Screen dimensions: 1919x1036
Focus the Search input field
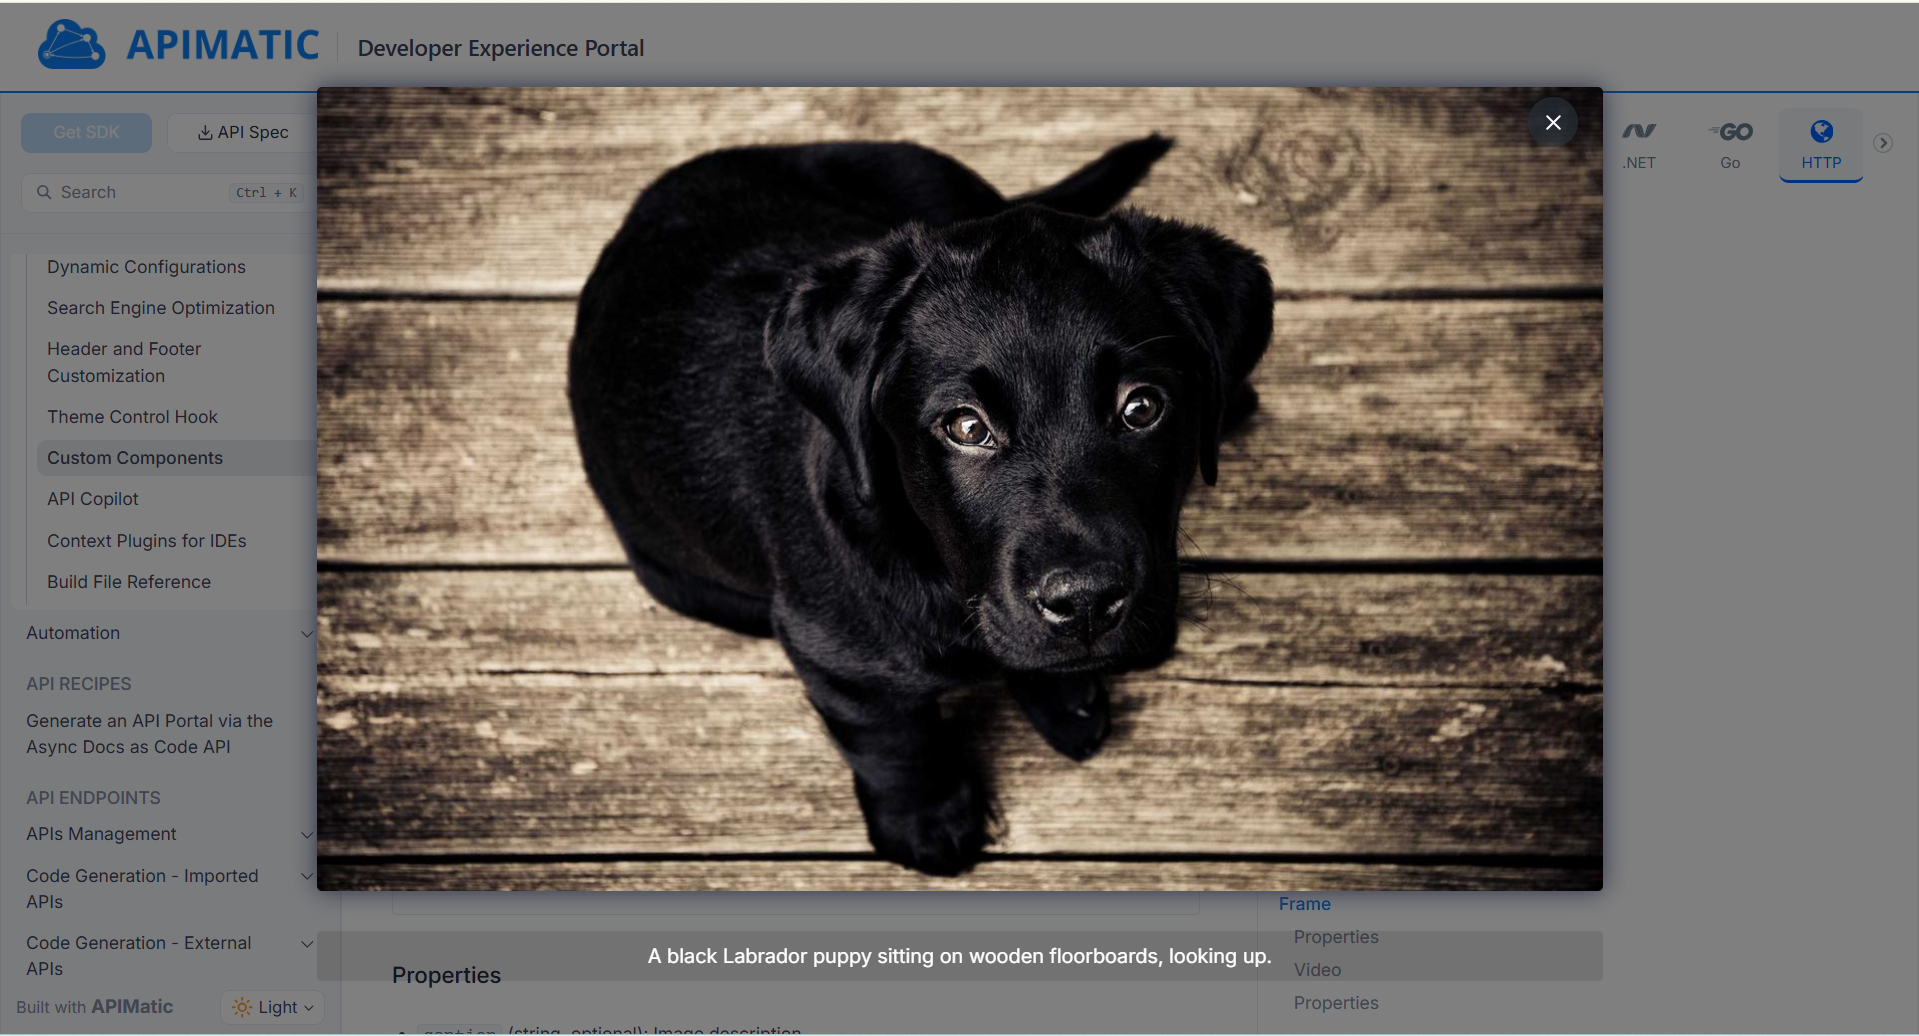[x=140, y=192]
